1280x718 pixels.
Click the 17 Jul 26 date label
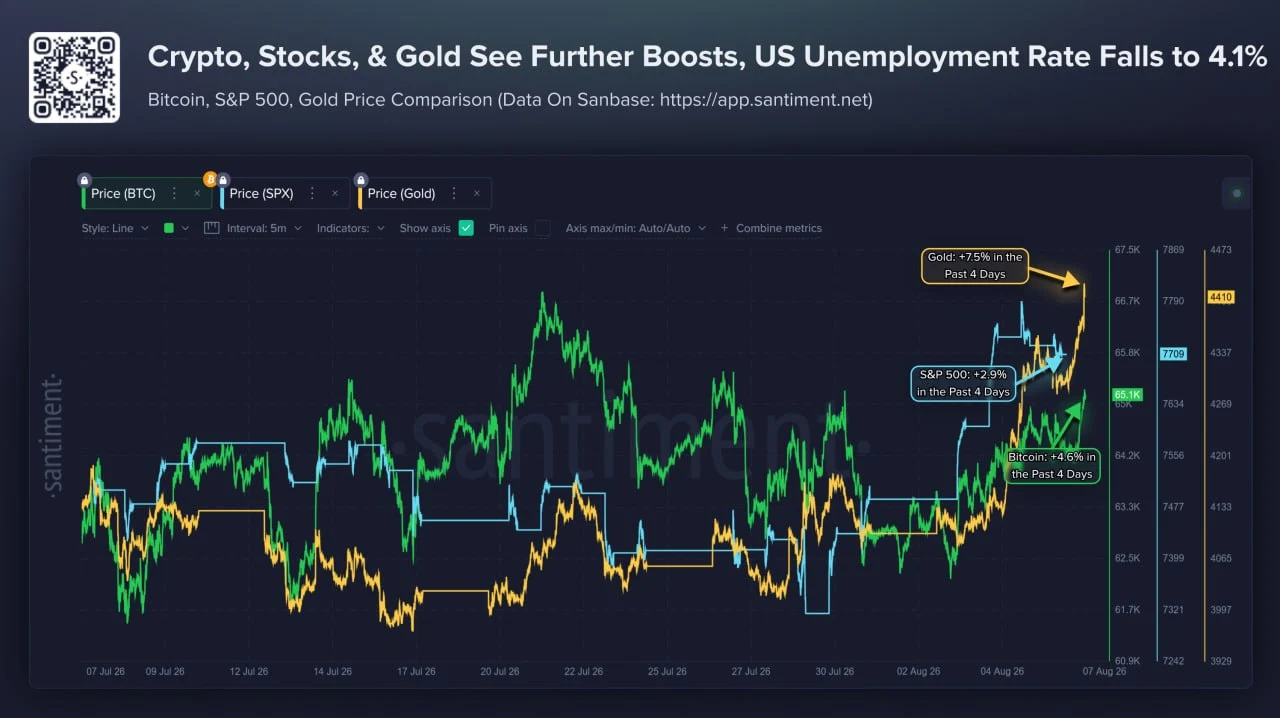pos(415,671)
